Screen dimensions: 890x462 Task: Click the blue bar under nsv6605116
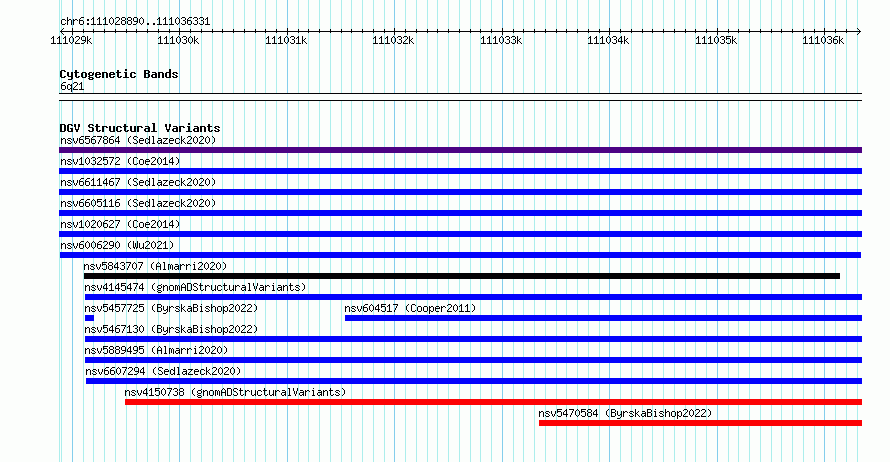coord(460,213)
